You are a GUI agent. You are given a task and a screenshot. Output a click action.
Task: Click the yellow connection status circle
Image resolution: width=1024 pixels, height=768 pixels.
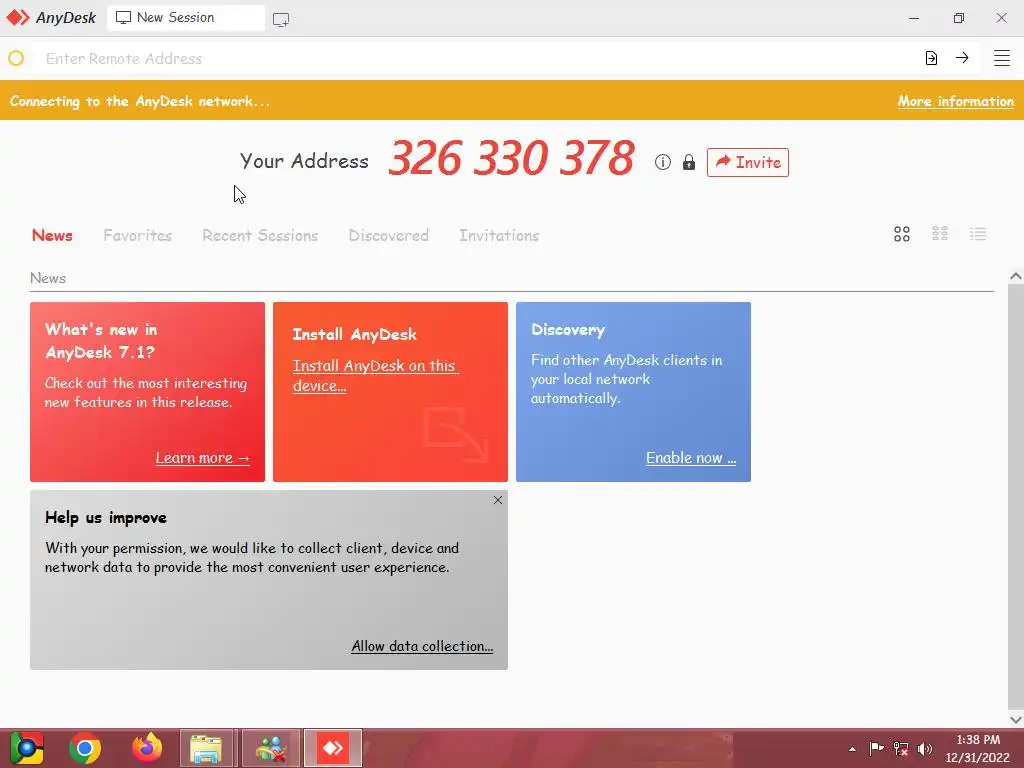pos(16,59)
